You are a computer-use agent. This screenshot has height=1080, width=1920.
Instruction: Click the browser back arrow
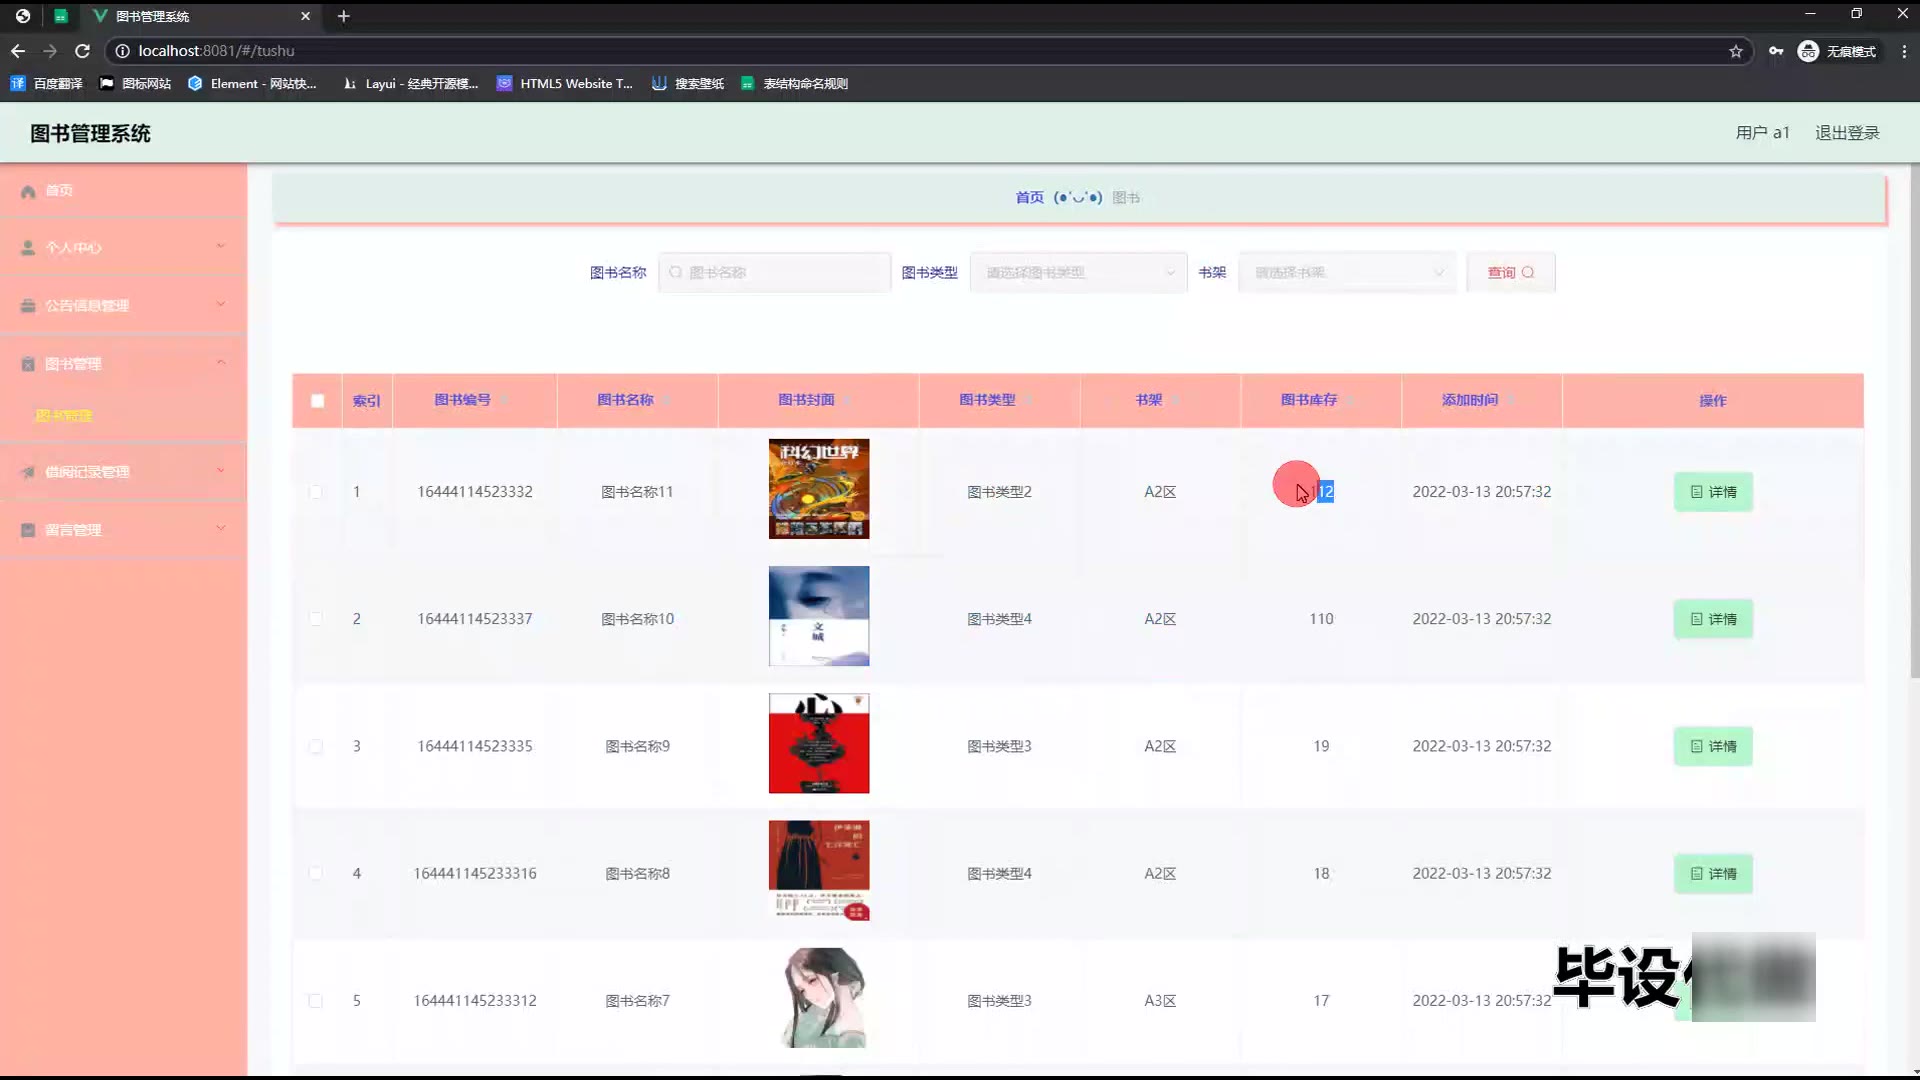(18, 51)
